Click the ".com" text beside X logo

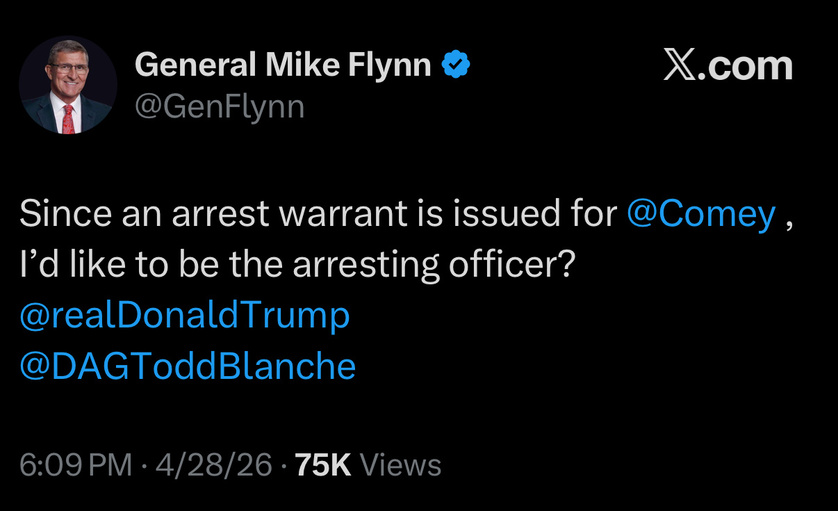point(746,66)
